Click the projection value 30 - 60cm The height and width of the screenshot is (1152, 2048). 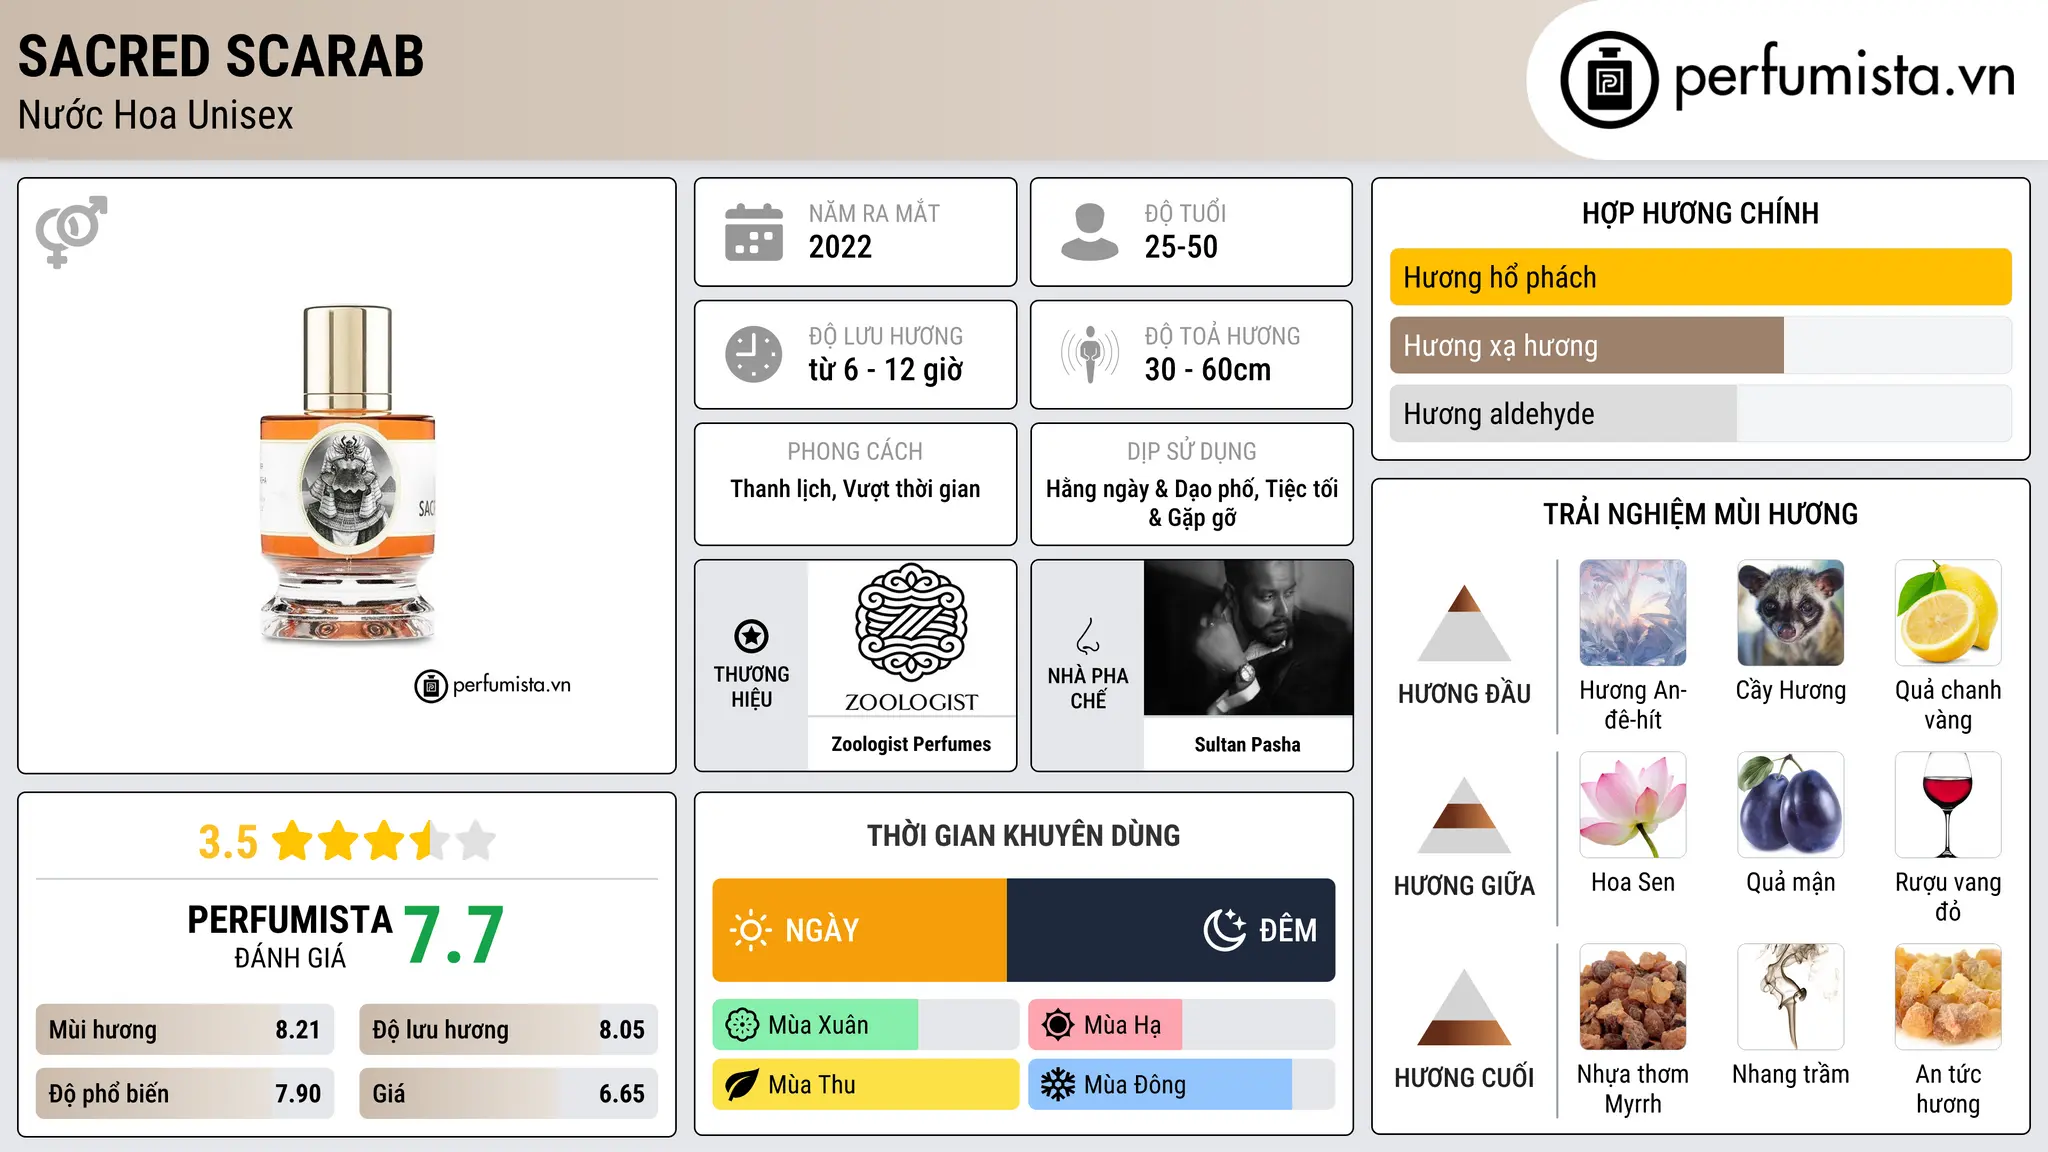click(1208, 369)
